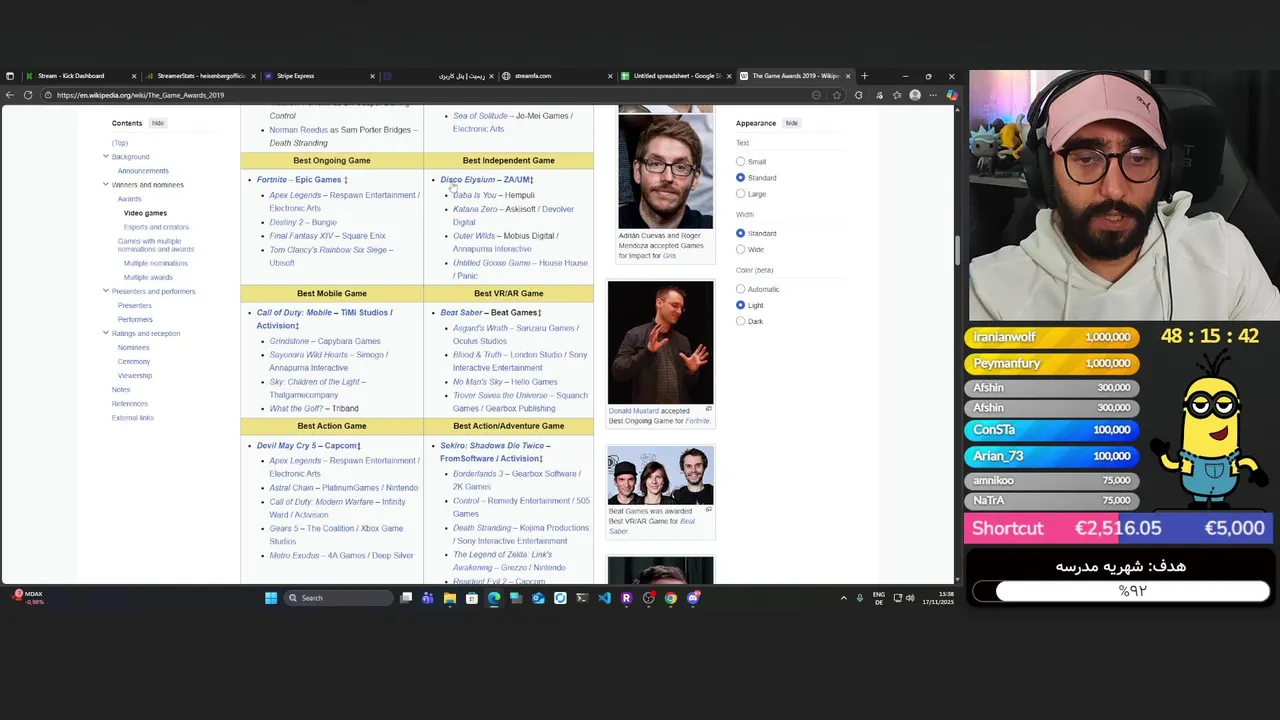This screenshot has width=1280, height=720.
Task: Collapse Ratings and reception section
Action: point(105,333)
